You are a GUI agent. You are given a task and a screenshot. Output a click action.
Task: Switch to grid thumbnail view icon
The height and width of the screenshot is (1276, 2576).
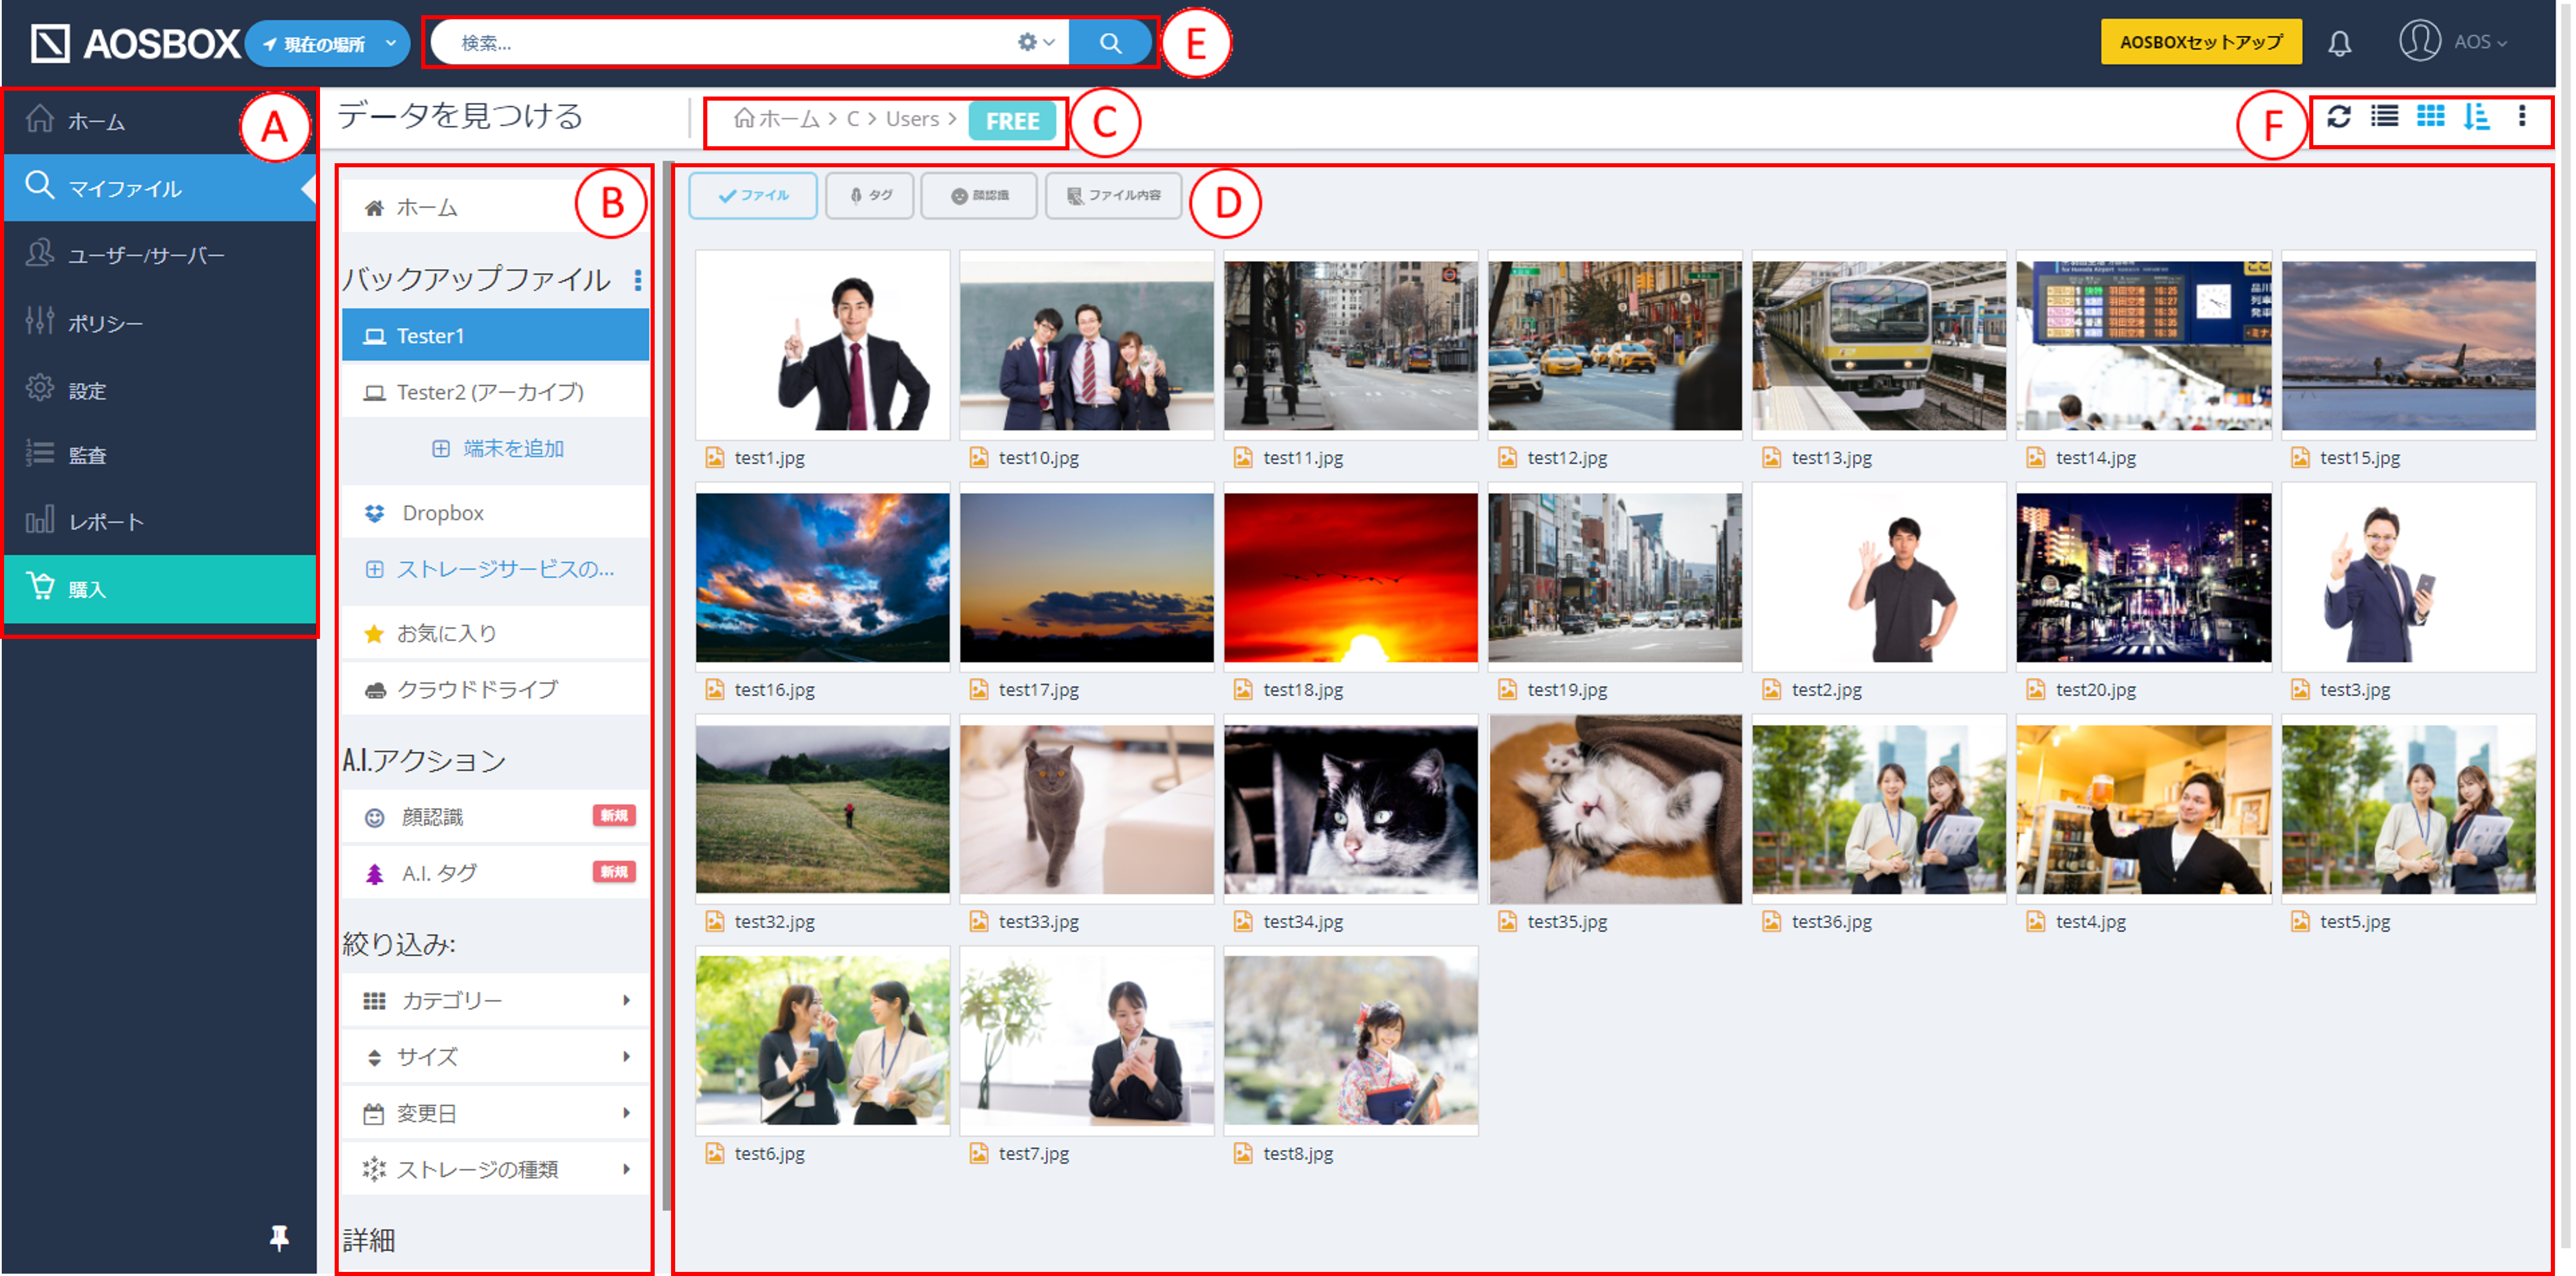pyautogui.click(x=2430, y=117)
